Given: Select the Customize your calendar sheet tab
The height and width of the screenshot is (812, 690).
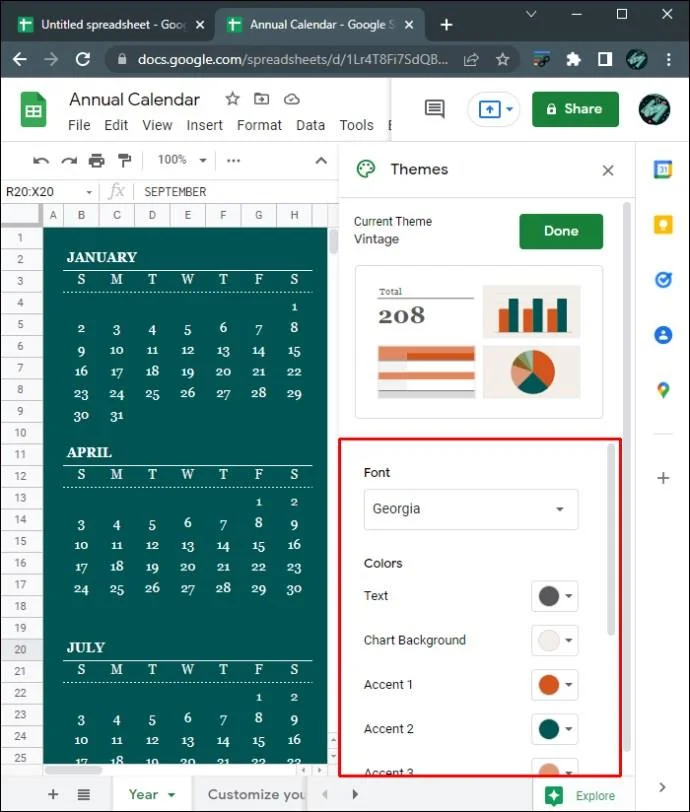Looking at the screenshot, I should coord(256,794).
